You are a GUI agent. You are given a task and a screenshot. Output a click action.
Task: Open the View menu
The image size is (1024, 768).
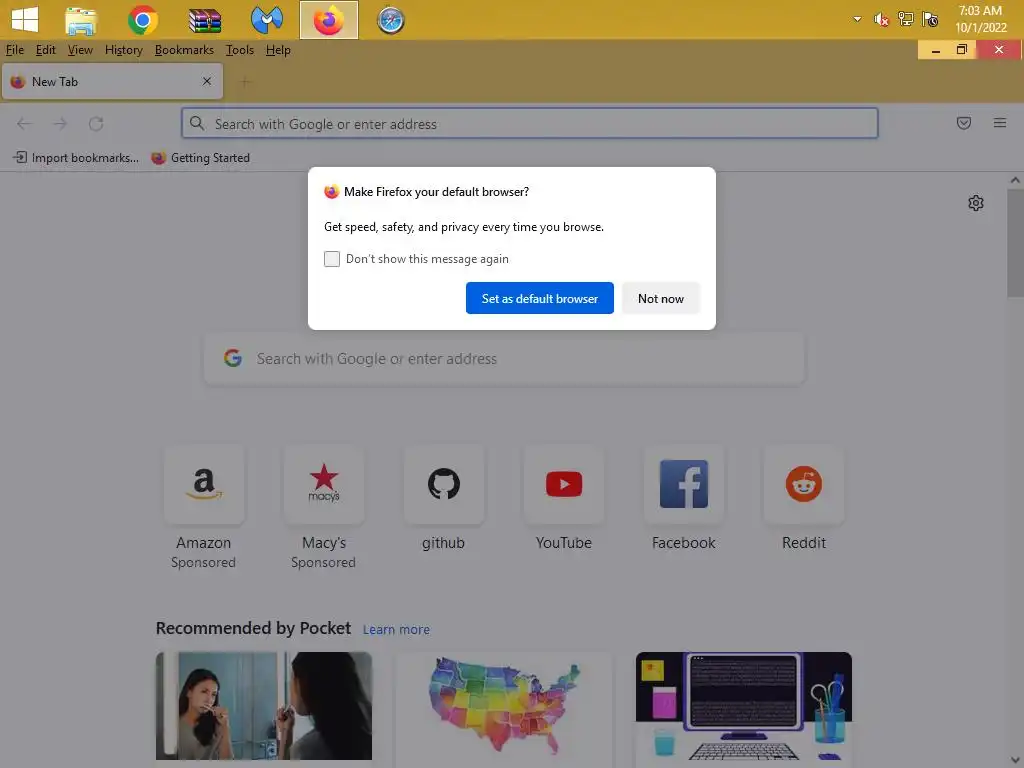tap(80, 50)
